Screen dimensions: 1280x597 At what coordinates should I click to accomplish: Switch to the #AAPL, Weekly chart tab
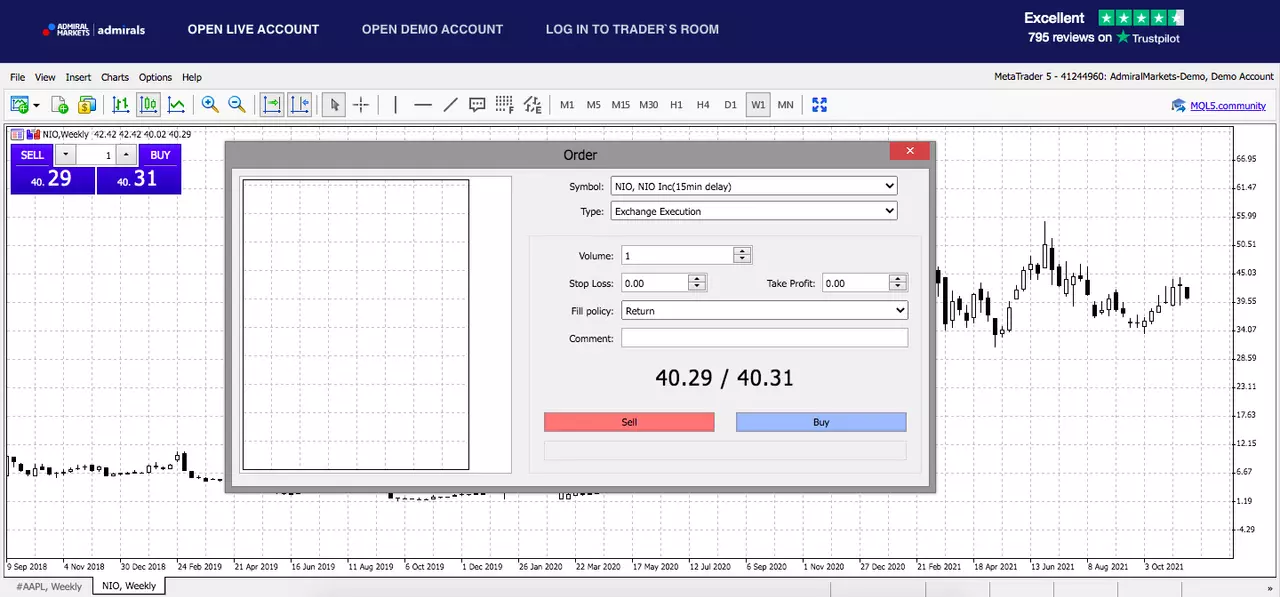point(49,586)
